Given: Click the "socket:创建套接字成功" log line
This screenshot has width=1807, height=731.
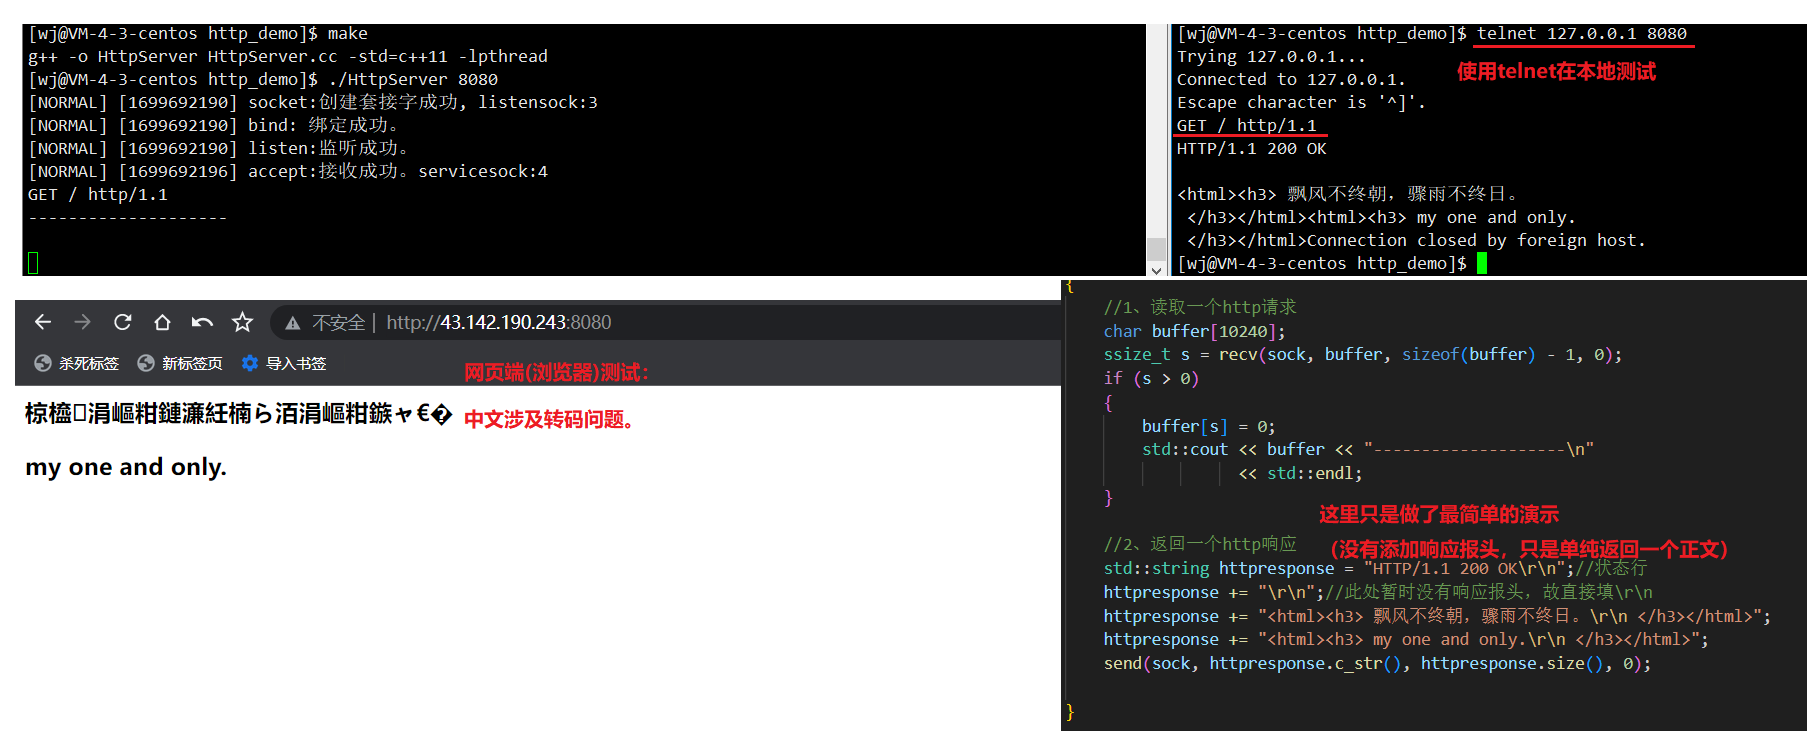Looking at the screenshot, I should coord(313,102).
